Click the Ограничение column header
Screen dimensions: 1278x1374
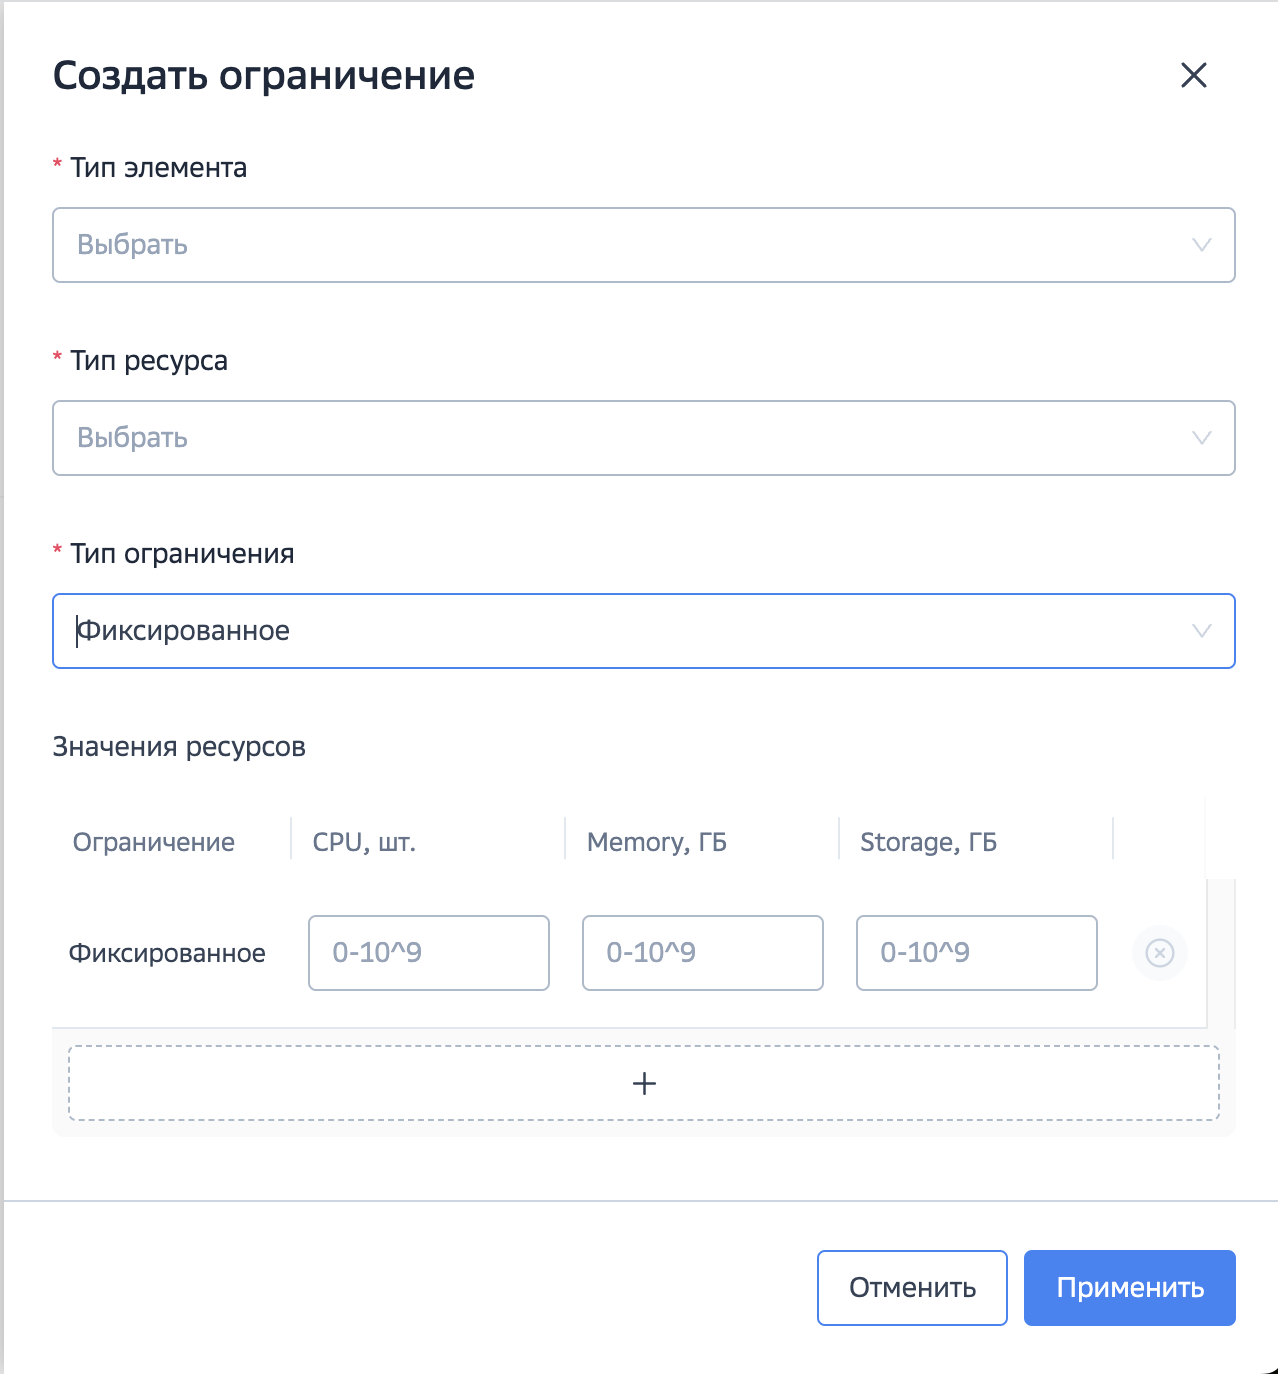(154, 841)
